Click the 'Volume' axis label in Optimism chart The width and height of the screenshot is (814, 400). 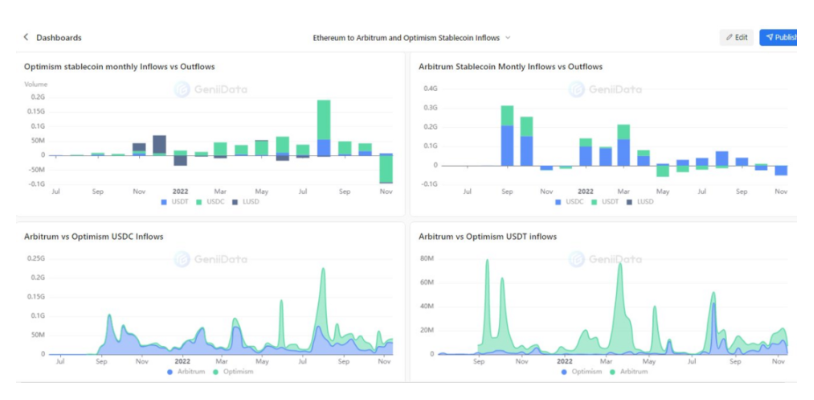point(36,84)
